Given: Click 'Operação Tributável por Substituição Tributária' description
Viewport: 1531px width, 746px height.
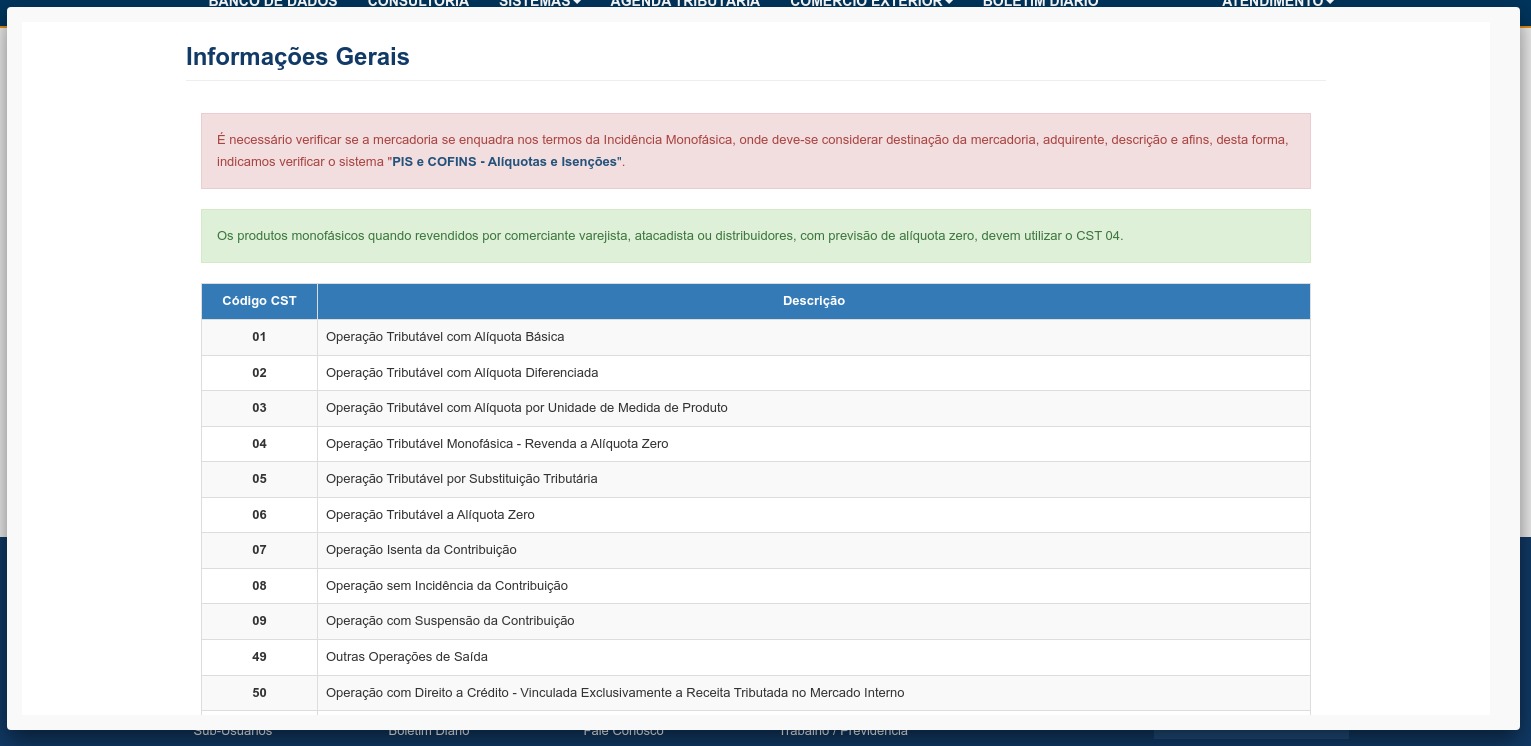Looking at the screenshot, I should tap(462, 479).
